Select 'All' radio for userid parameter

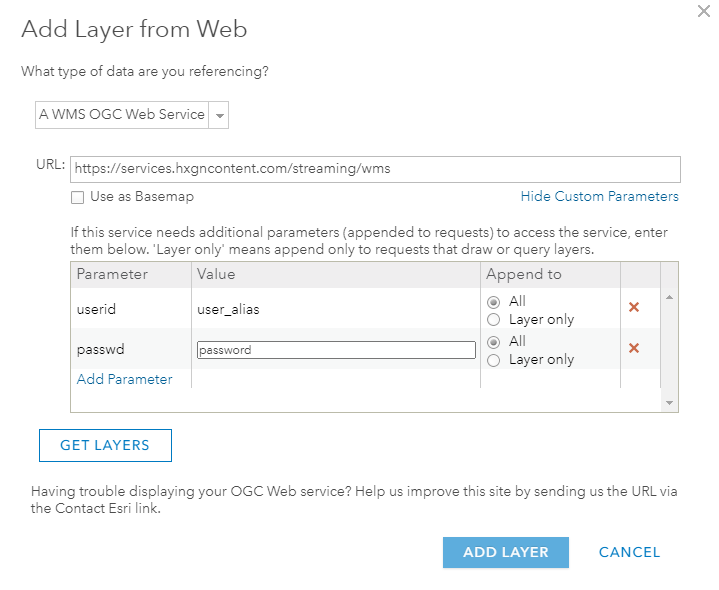click(494, 302)
